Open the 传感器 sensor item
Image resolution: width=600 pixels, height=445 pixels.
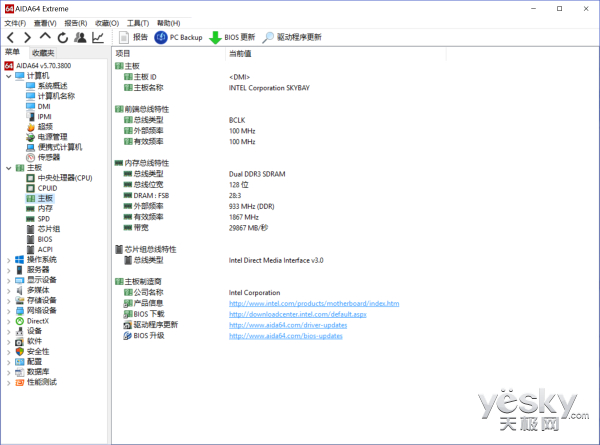43,157
